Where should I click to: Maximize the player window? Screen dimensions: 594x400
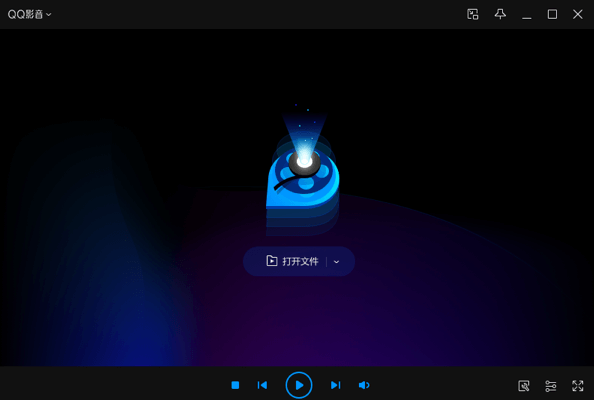pos(552,14)
